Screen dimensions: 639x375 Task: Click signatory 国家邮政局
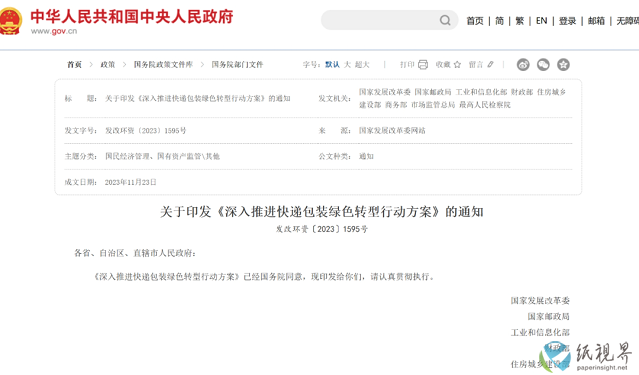549,316
